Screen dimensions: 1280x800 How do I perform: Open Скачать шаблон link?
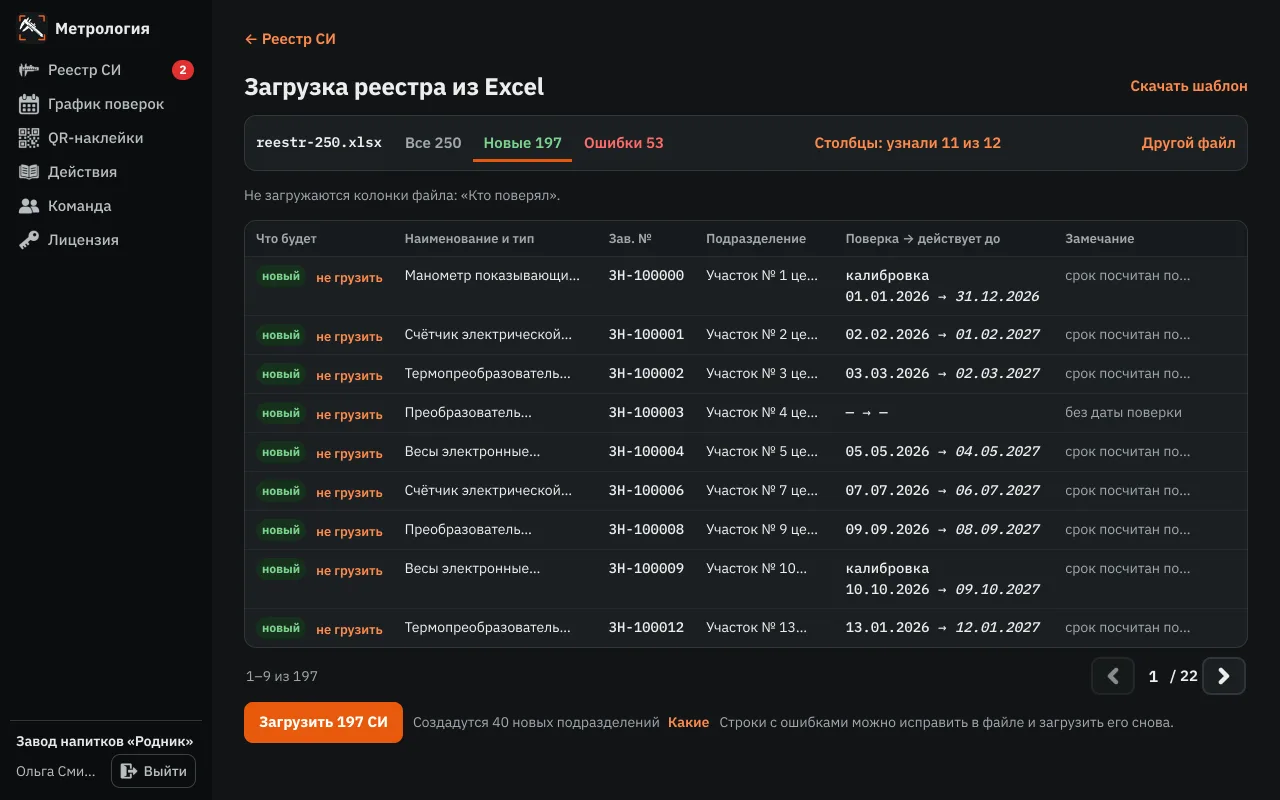1189,86
